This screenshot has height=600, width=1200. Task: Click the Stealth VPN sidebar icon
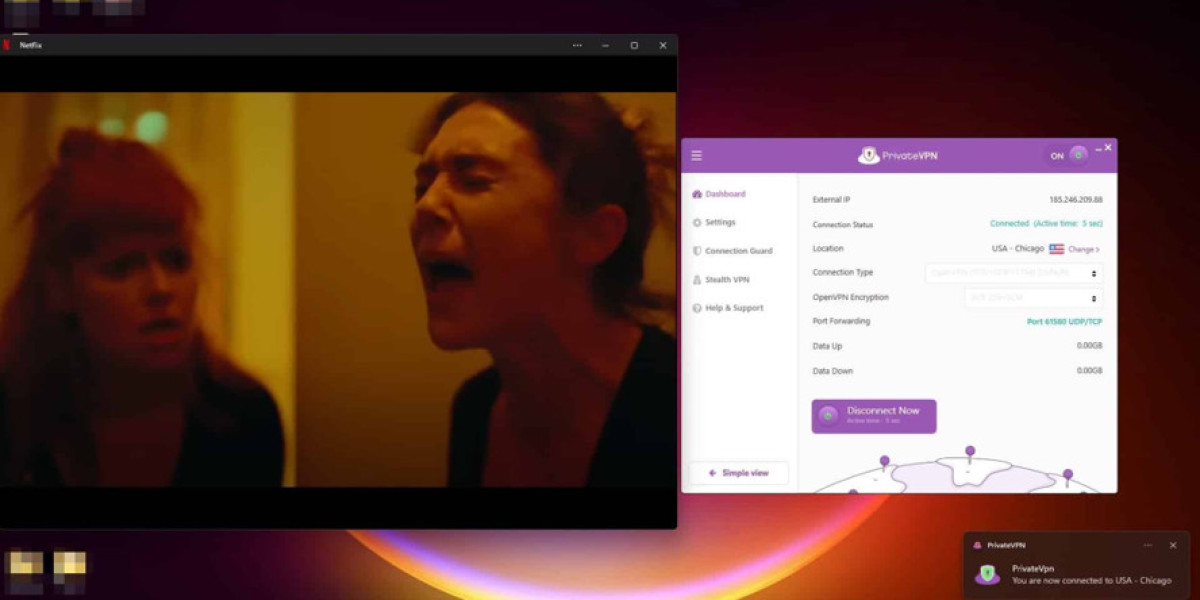pyautogui.click(x=697, y=280)
